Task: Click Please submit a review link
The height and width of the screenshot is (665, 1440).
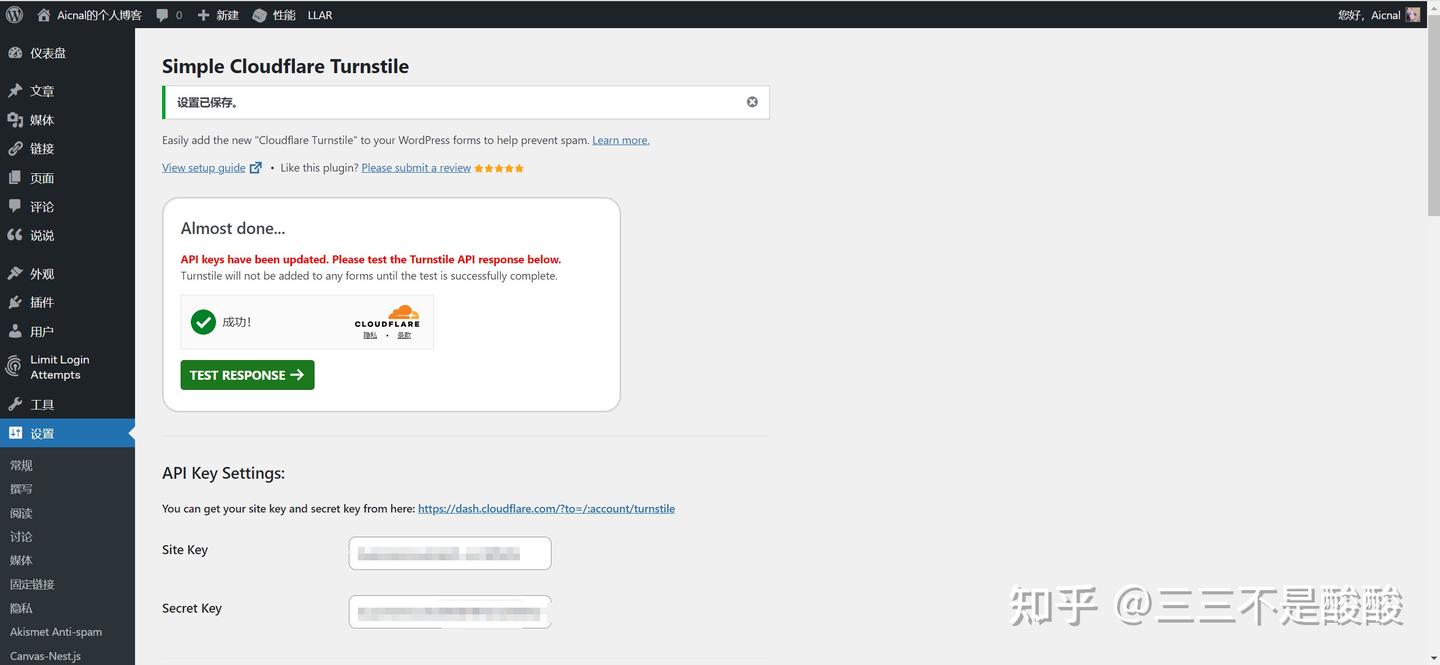Action: 416,168
